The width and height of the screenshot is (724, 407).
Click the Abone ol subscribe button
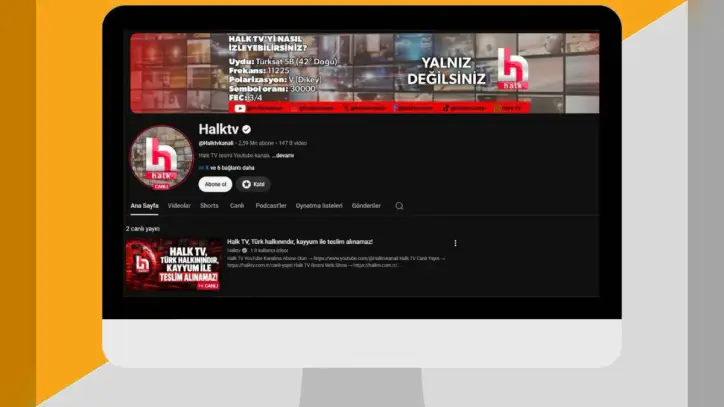215,184
